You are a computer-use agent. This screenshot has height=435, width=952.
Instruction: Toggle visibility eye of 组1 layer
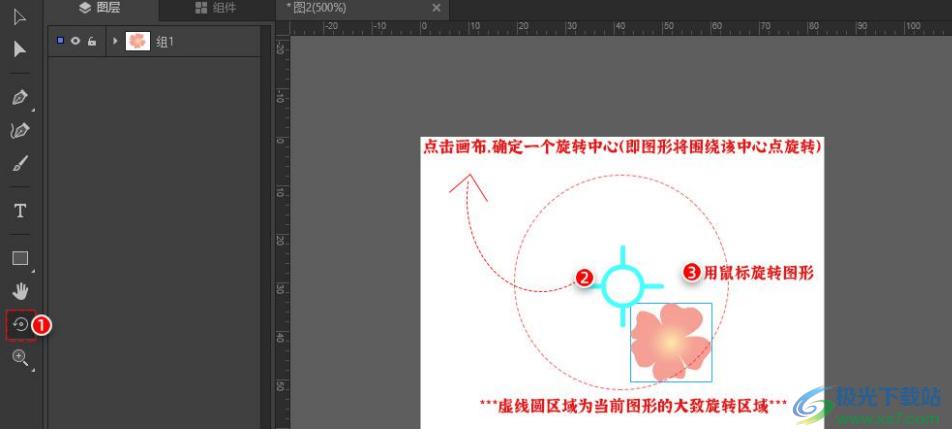75,41
